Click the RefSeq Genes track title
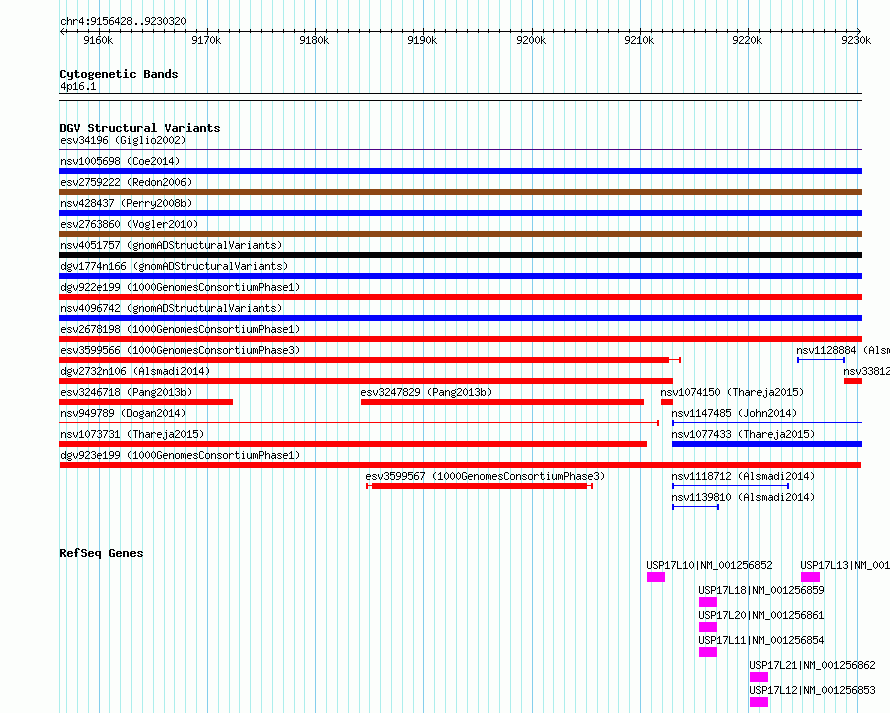 click(x=101, y=553)
